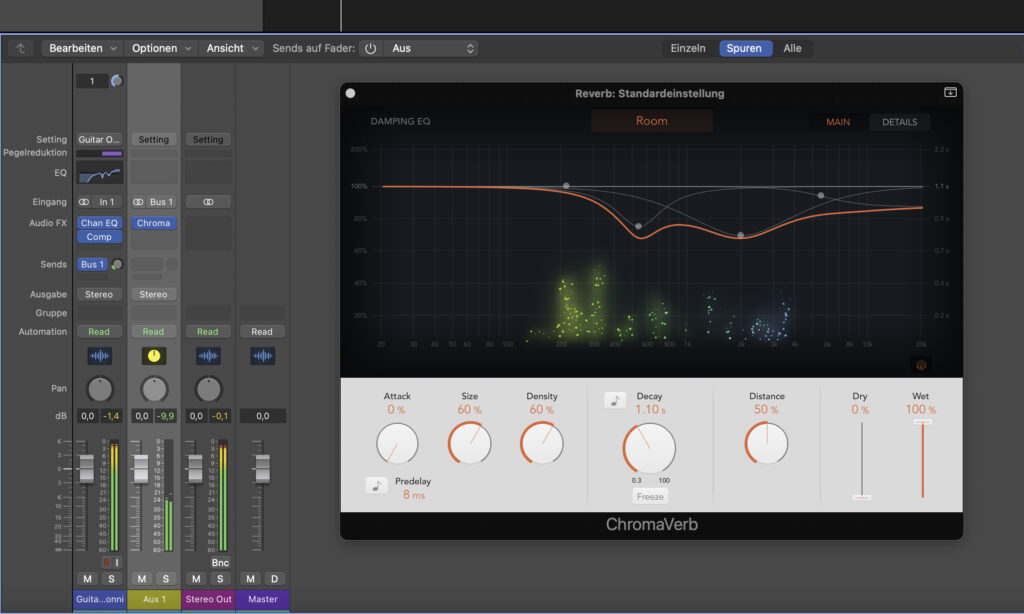Screen dimensions: 1024x614
Task: Open Setting button on Stereo Out strip
Action: (208, 140)
